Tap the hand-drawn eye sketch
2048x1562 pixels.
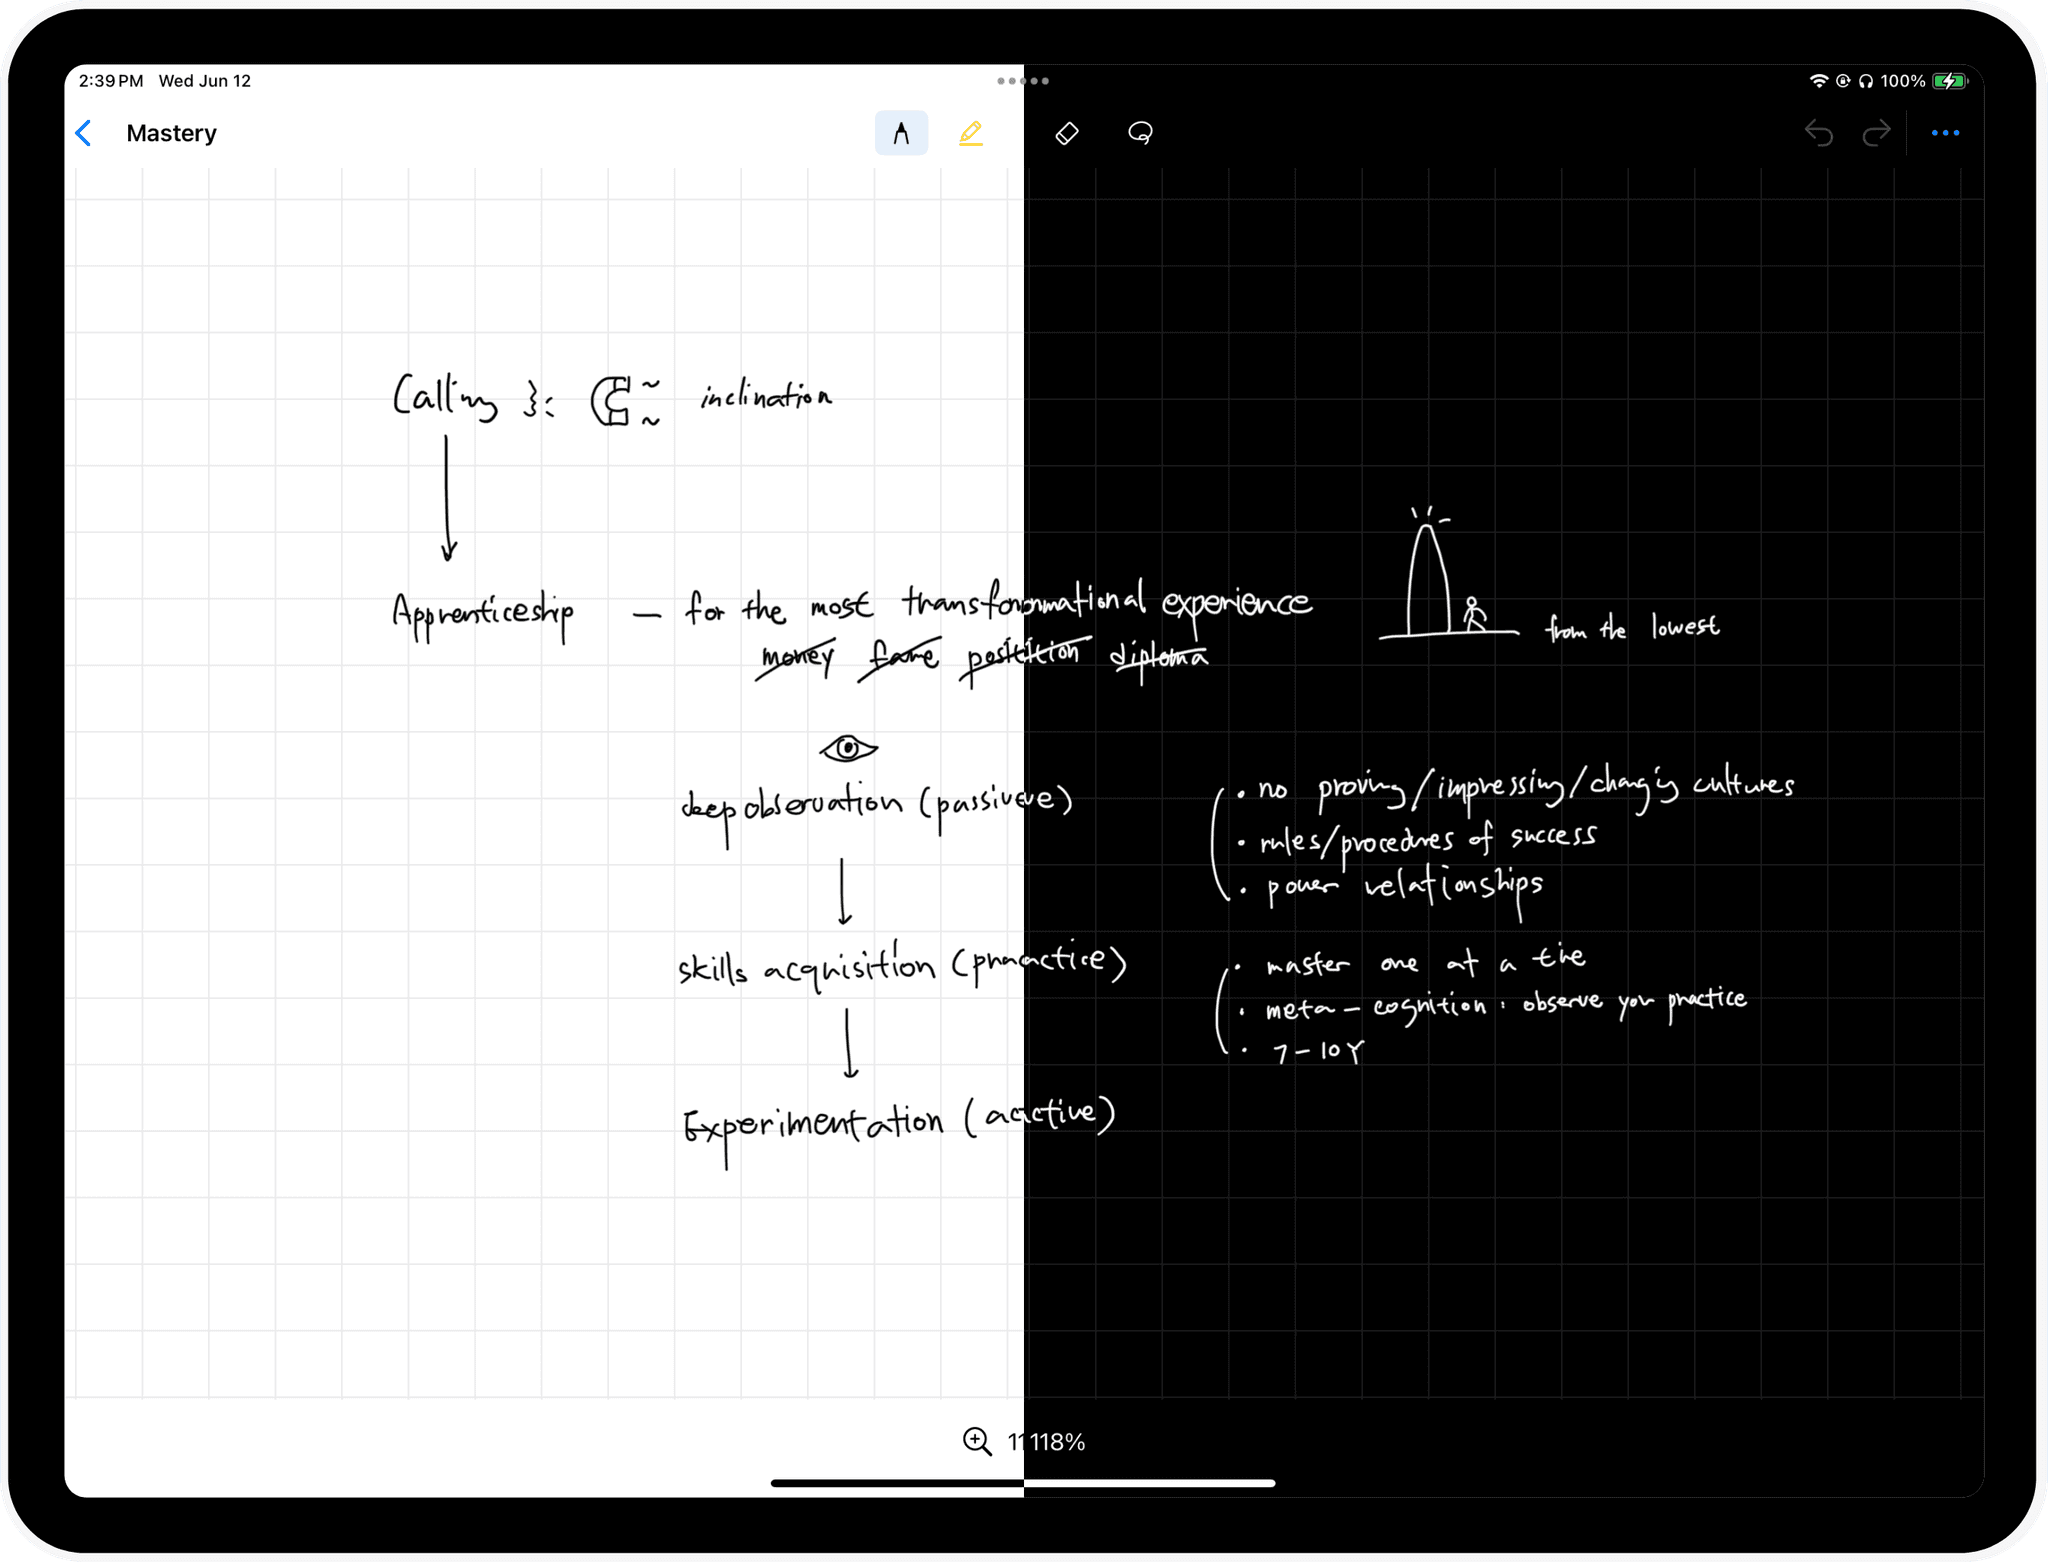point(848,748)
